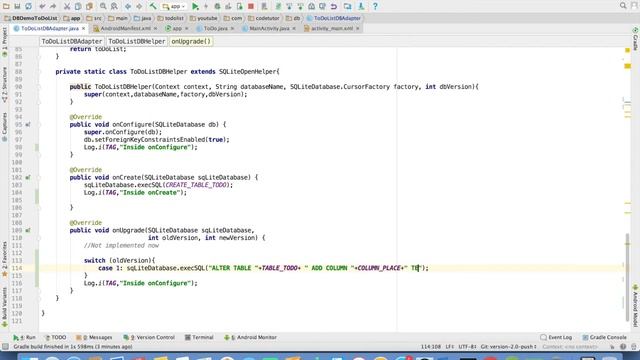Navigate forward with the right arrow icon
640x360 pixels.
(139, 6)
